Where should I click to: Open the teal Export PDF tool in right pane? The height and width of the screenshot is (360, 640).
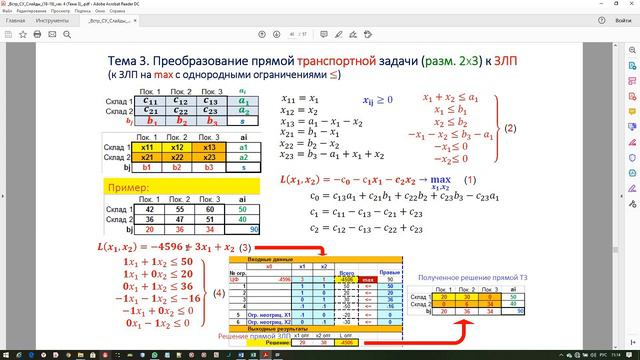tap(632, 66)
